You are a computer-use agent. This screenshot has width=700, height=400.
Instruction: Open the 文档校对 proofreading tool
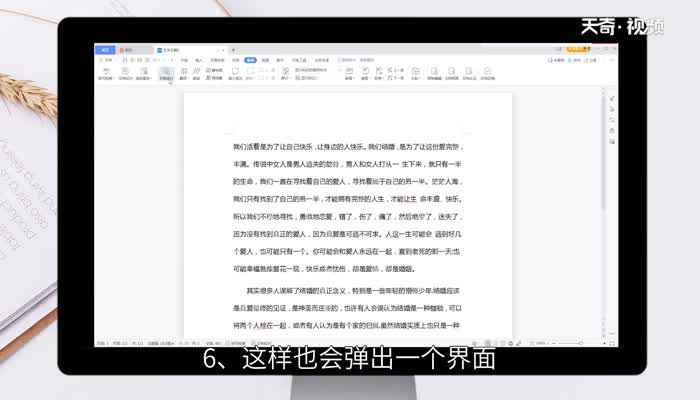(x=125, y=73)
